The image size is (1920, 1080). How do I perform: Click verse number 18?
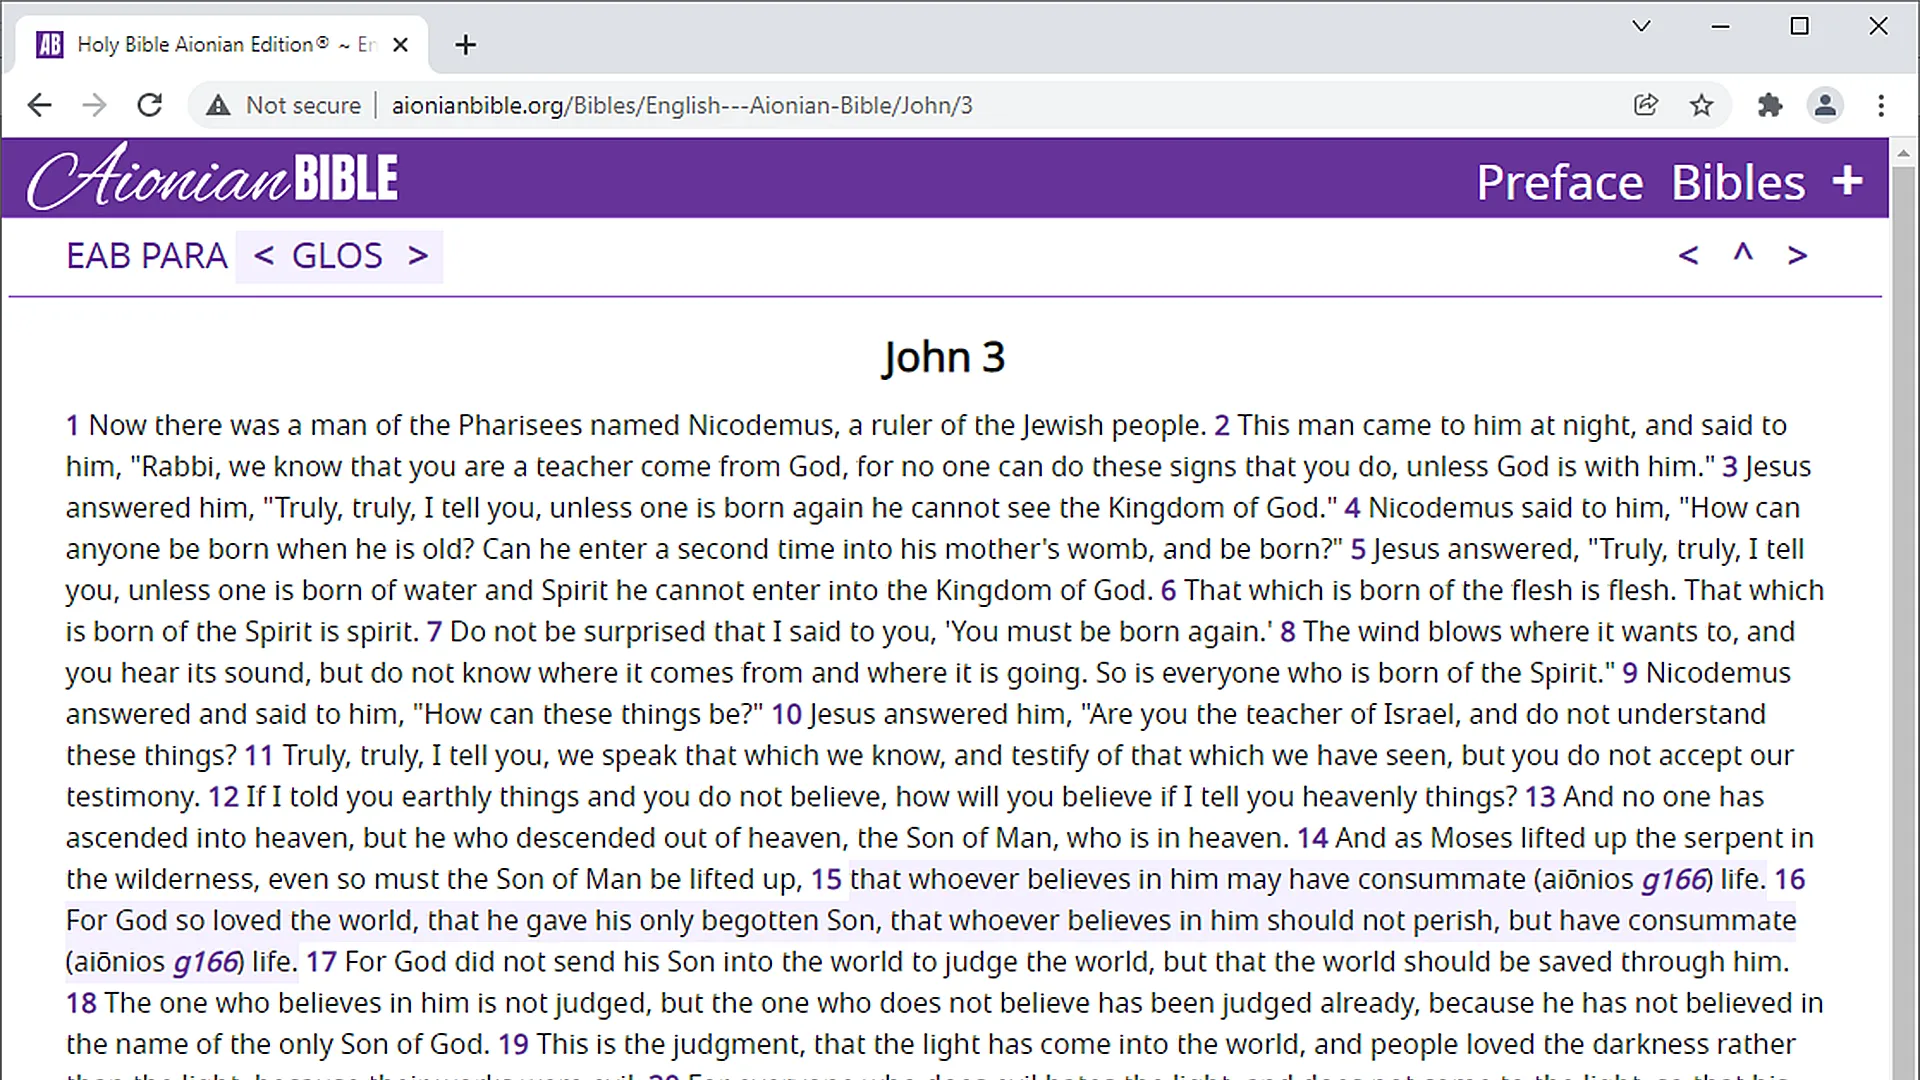tap(81, 1003)
